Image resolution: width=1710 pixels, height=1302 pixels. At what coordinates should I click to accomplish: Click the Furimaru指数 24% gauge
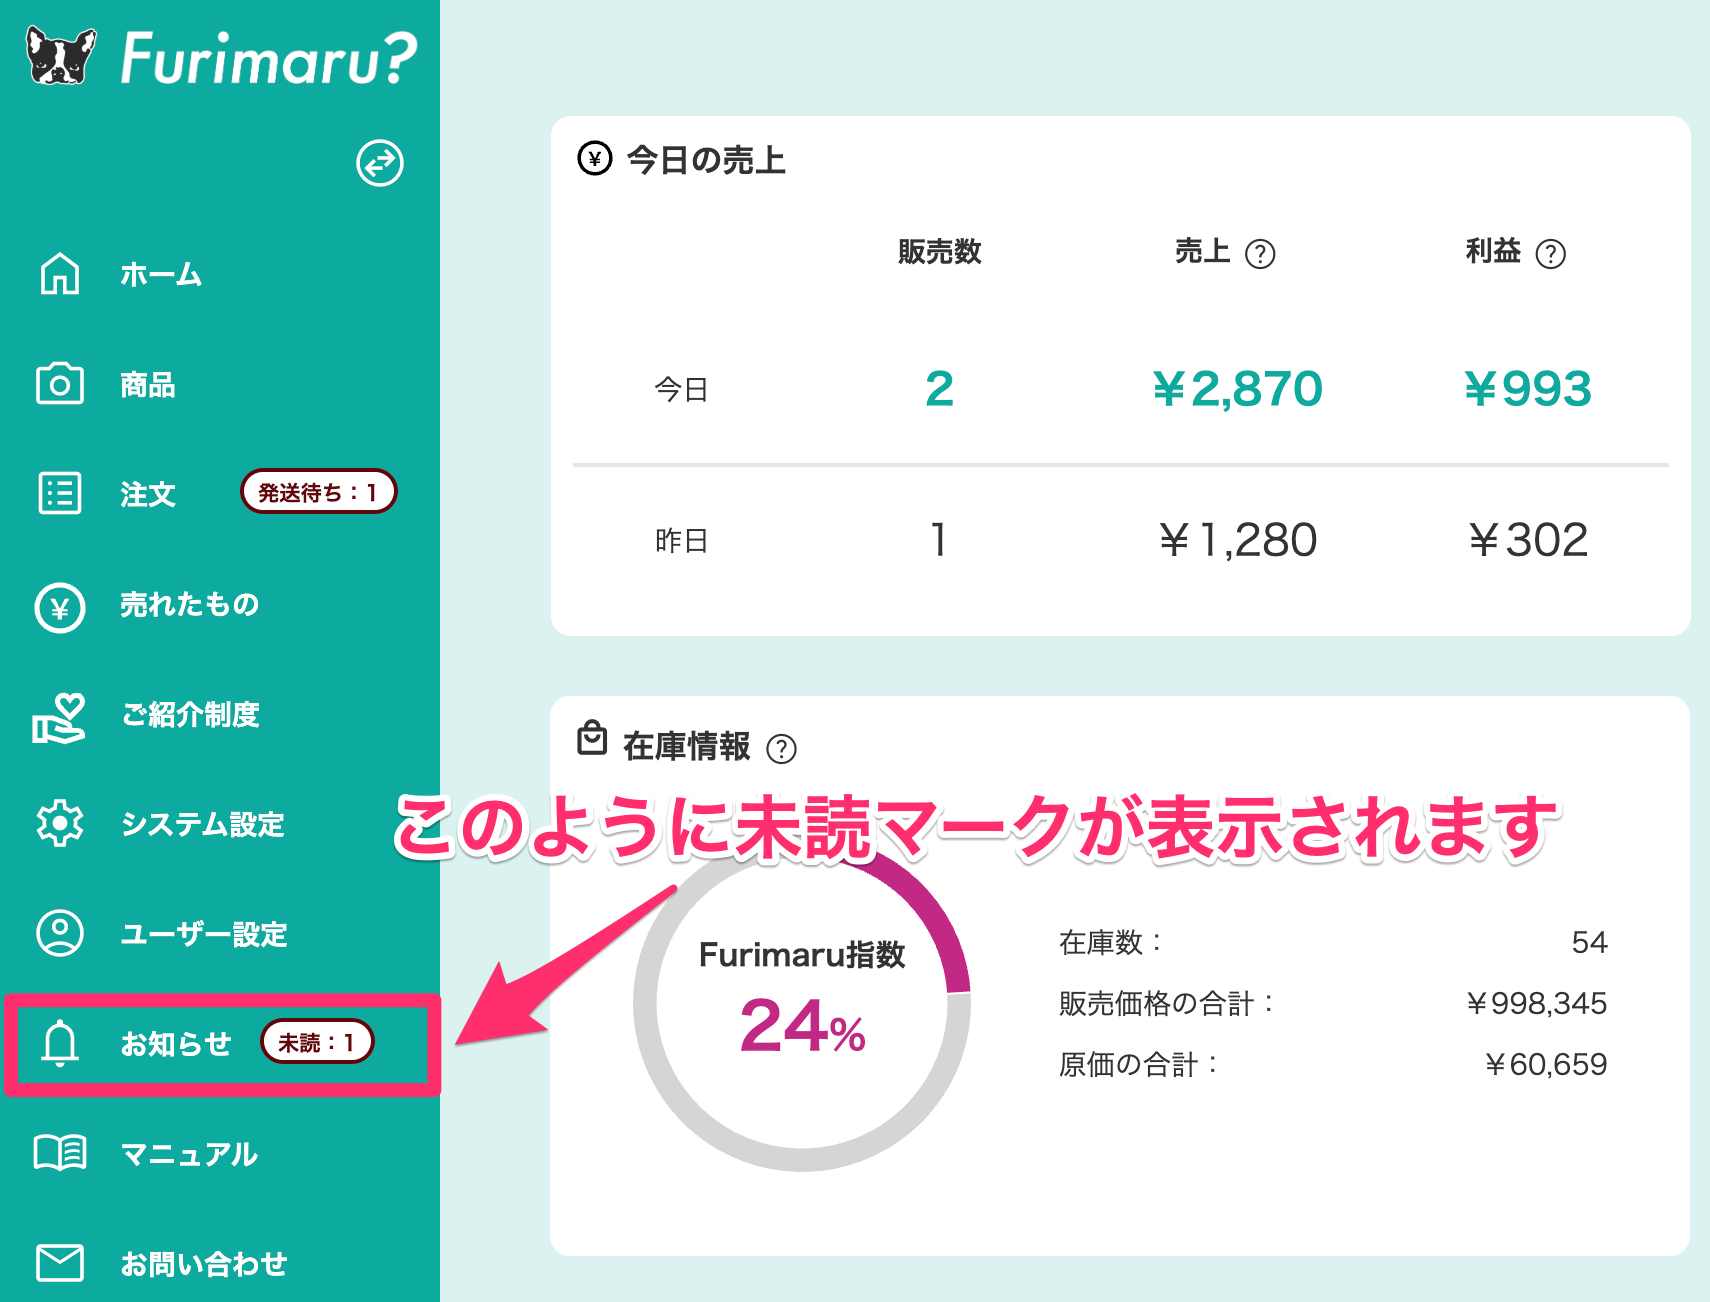point(802,1005)
